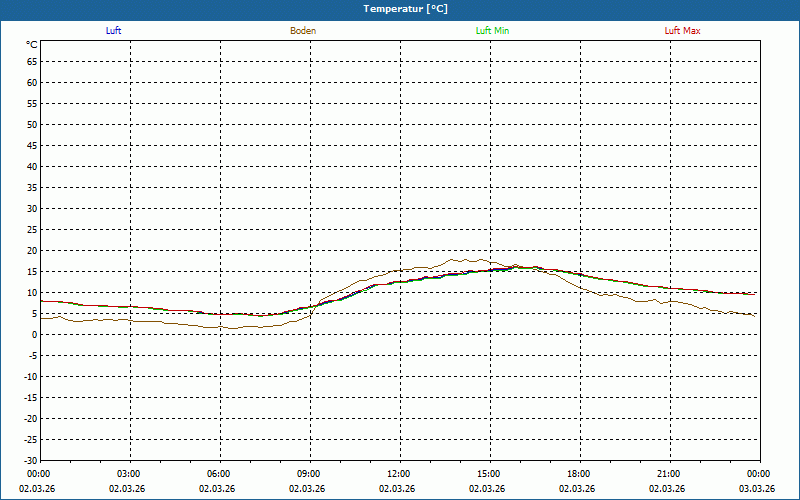The width and height of the screenshot is (800, 500).
Task: Click the 40 y-axis value
Action: point(32,167)
